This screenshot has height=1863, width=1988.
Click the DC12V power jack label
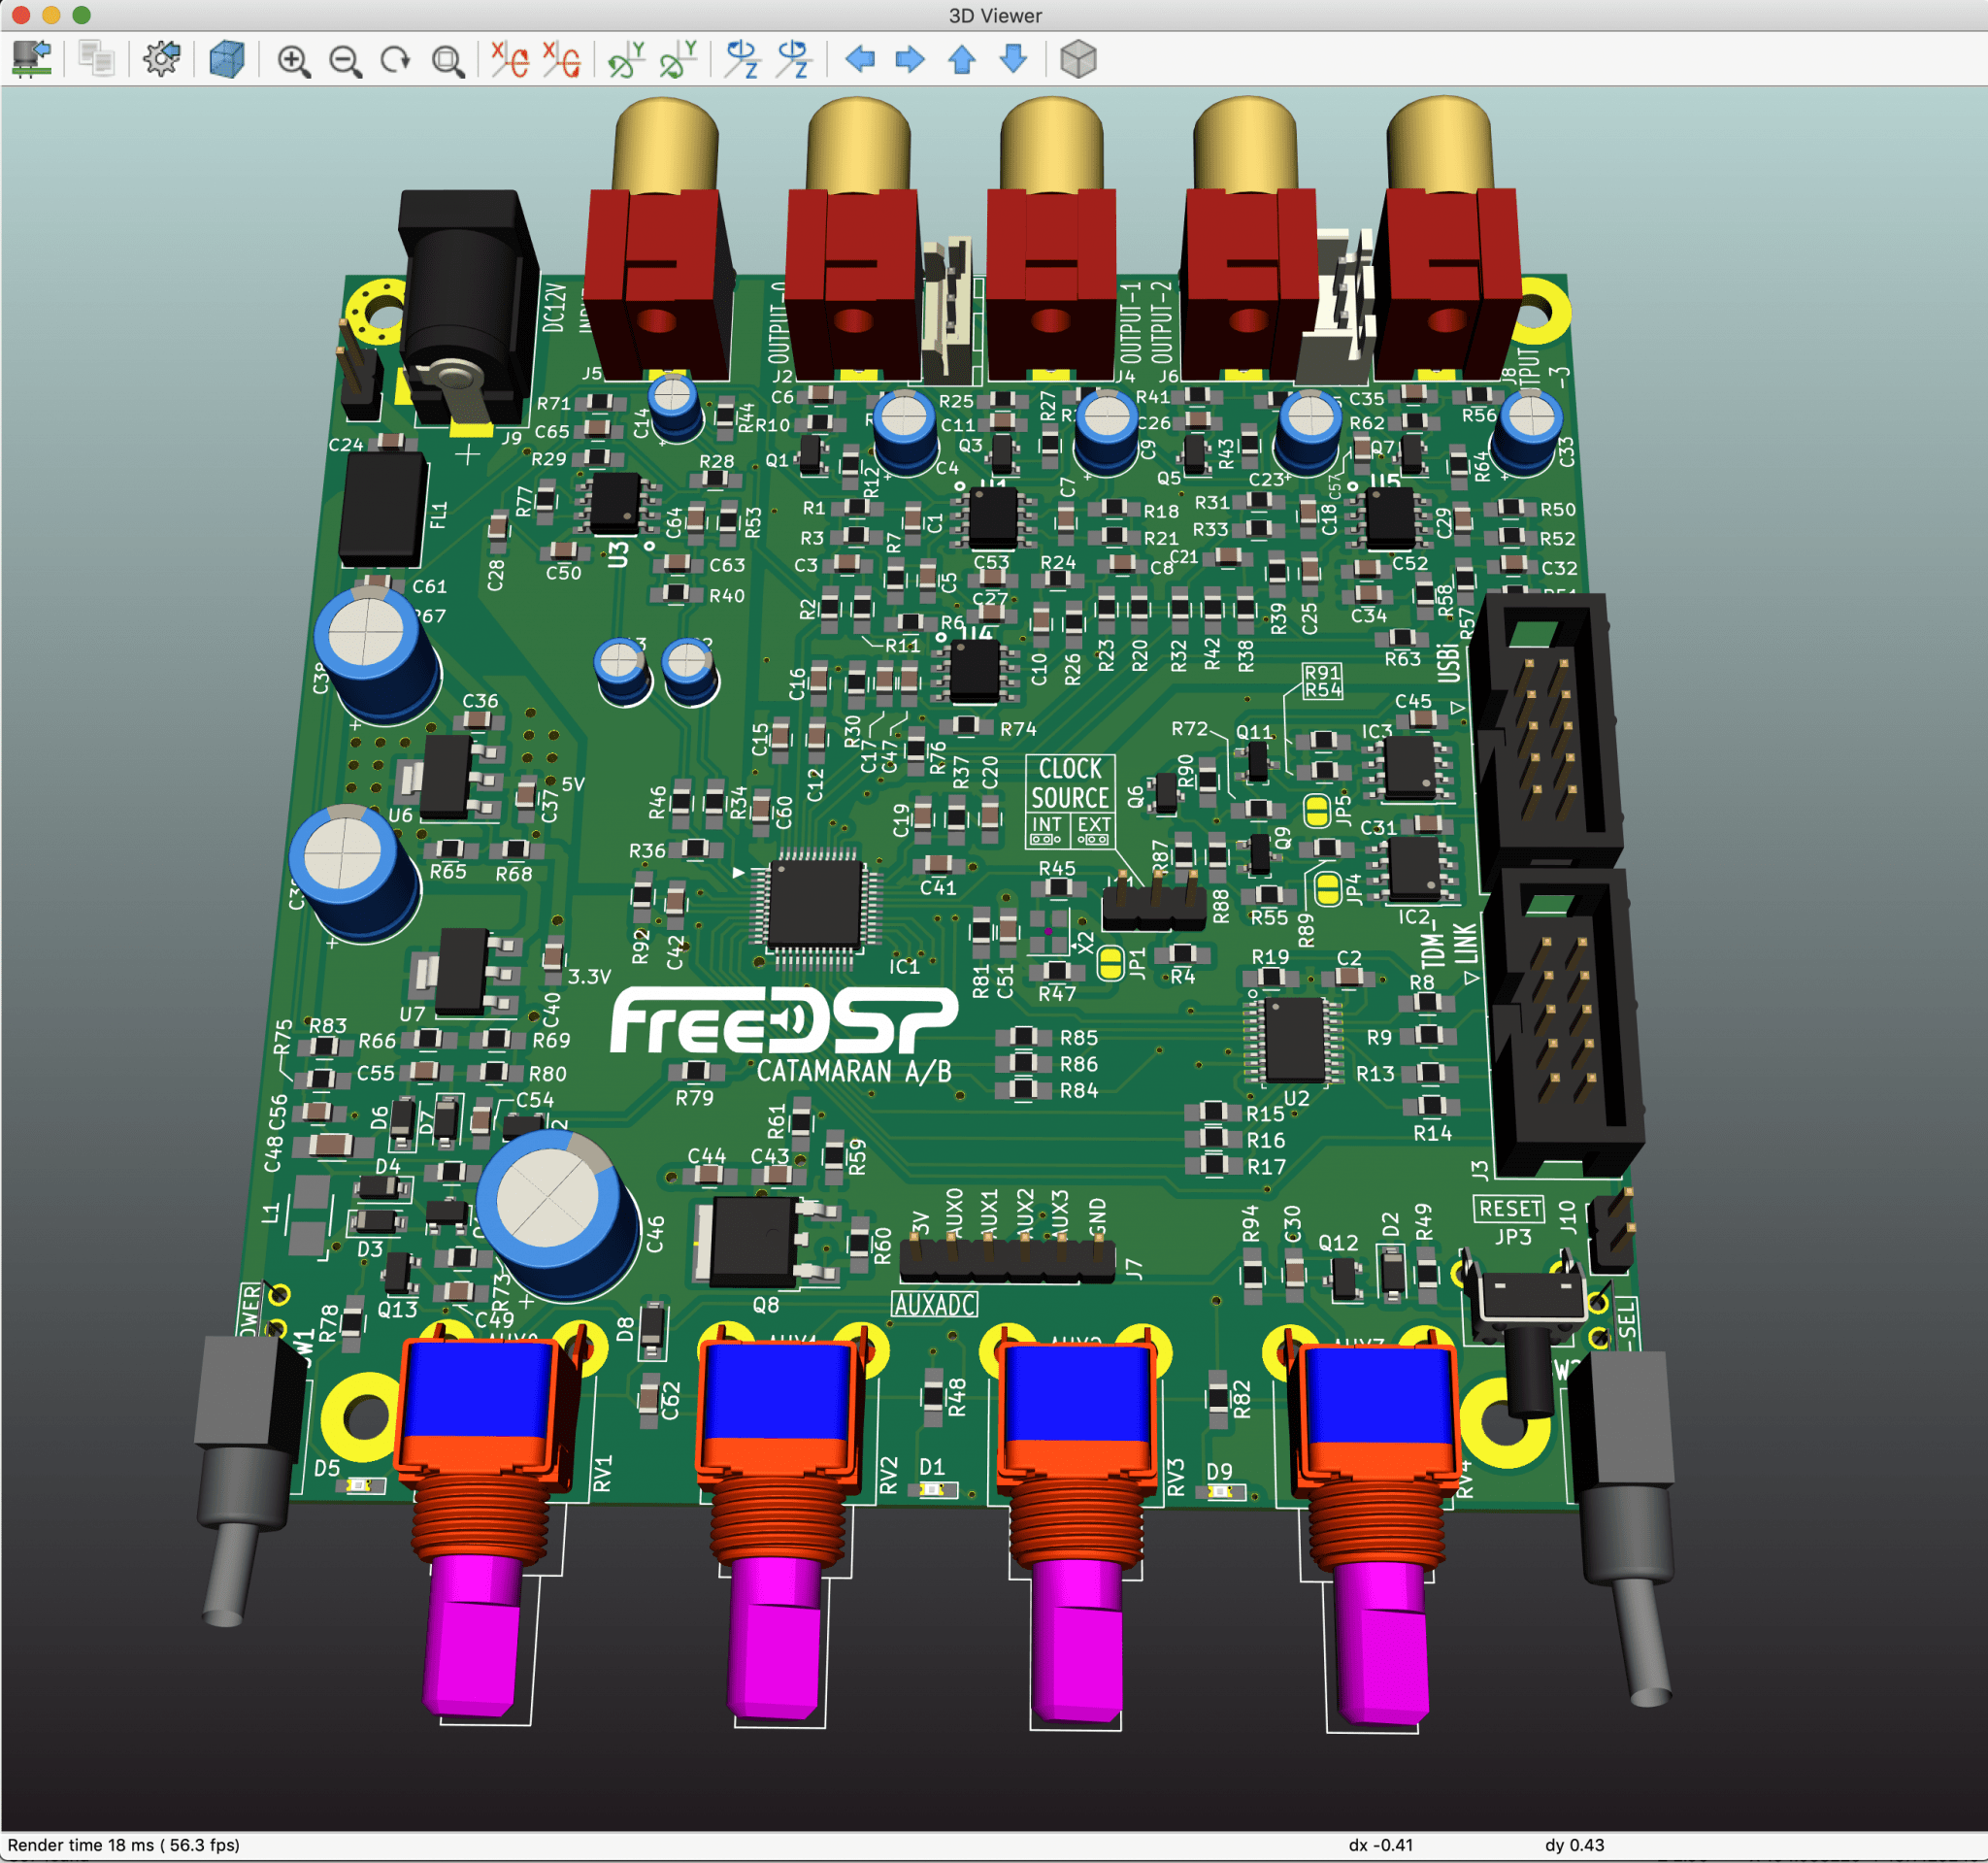point(554,307)
